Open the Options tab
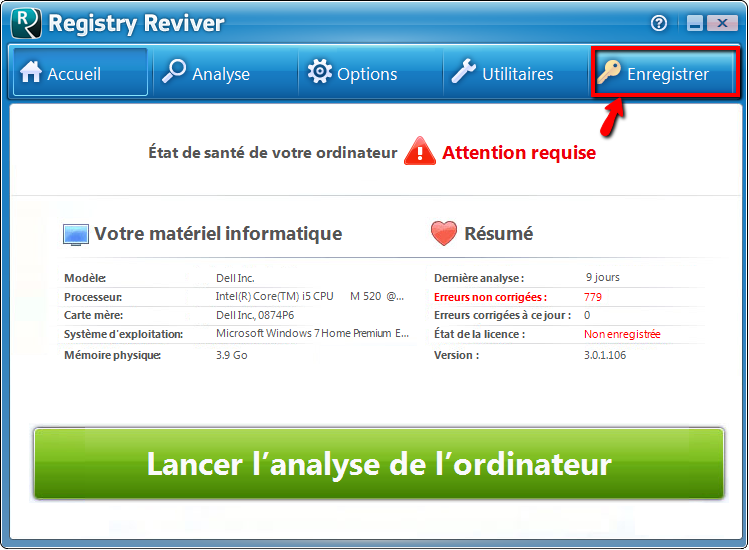749x550 pixels. pos(370,73)
